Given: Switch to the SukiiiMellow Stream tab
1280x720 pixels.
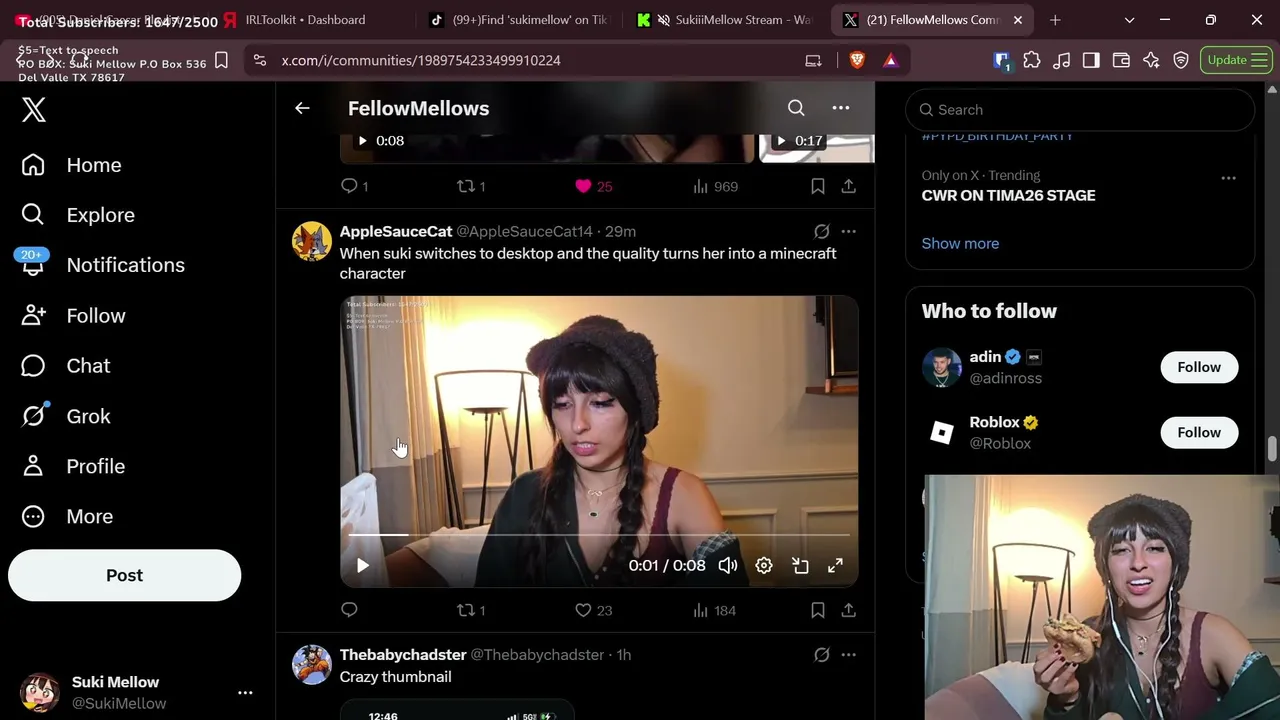Looking at the screenshot, I should pos(725,20).
